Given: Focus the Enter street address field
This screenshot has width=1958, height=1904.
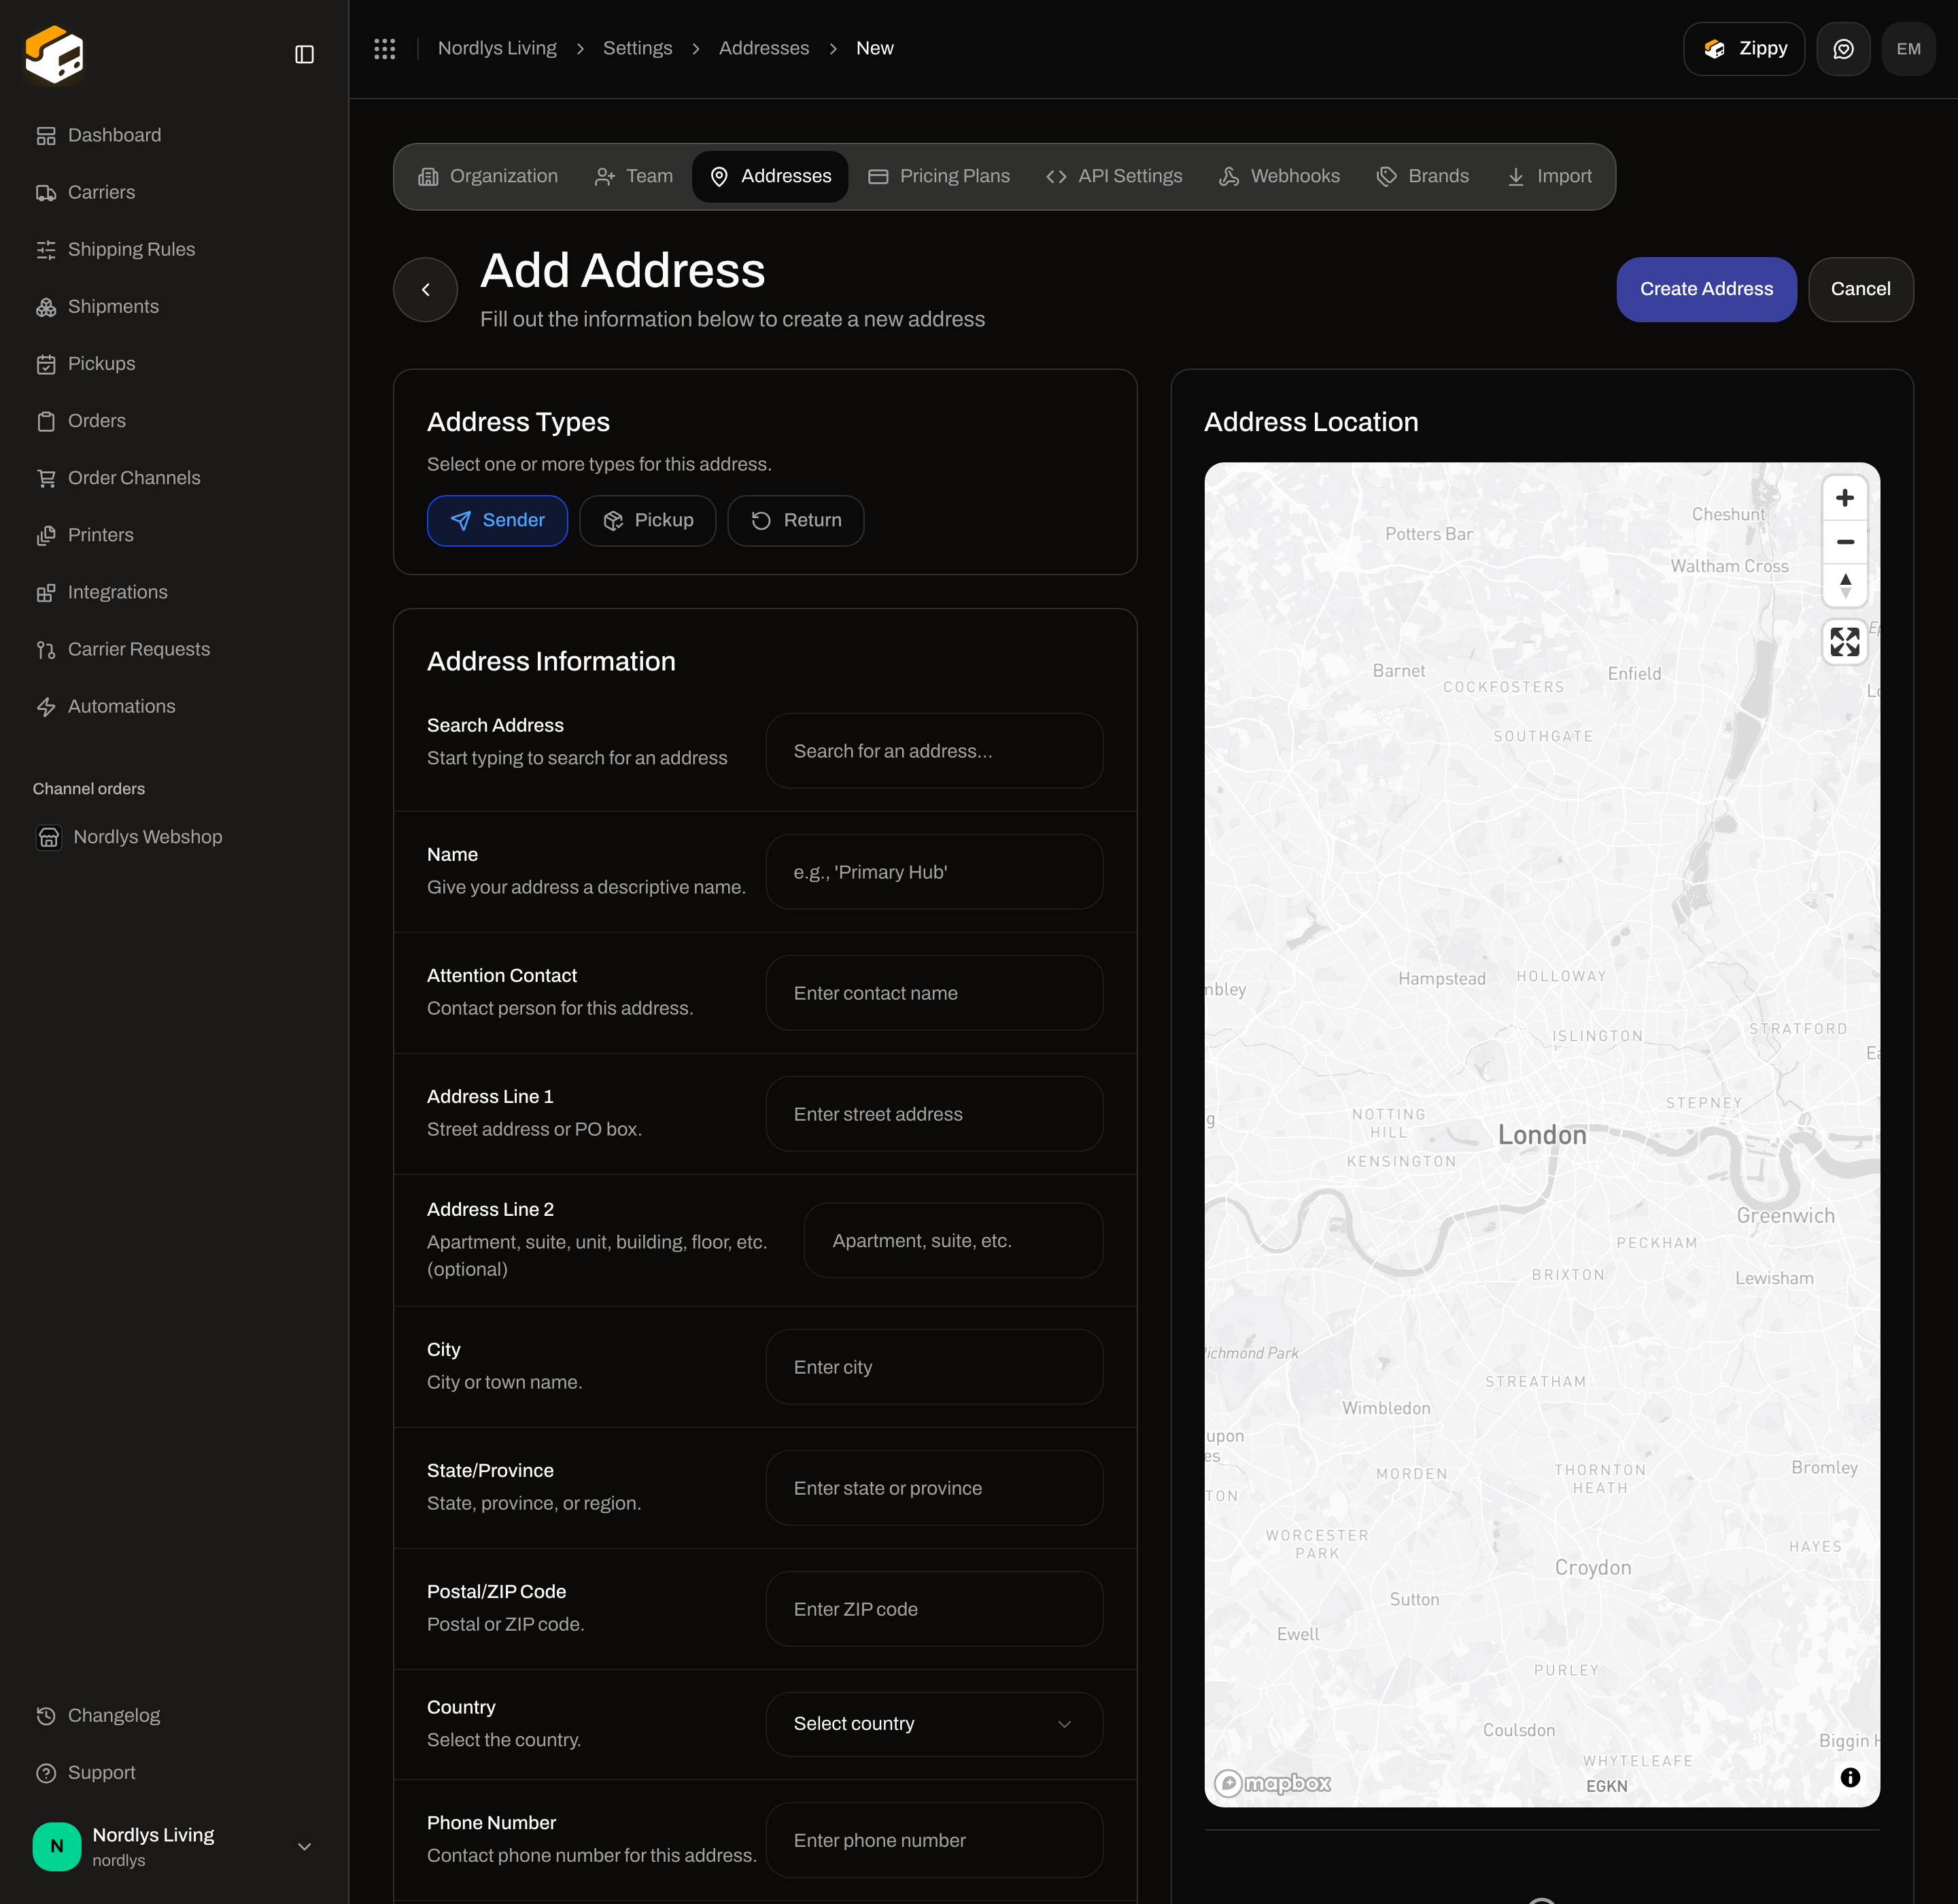Looking at the screenshot, I should click(x=934, y=1114).
